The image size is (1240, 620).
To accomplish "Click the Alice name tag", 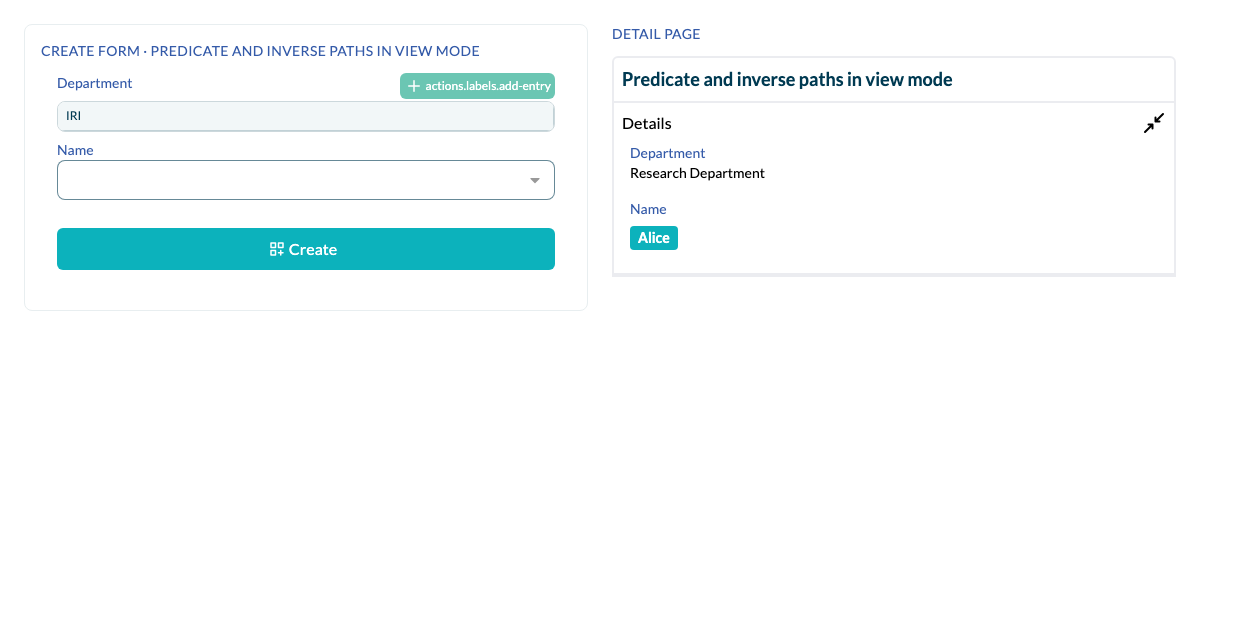I will [654, 238].
